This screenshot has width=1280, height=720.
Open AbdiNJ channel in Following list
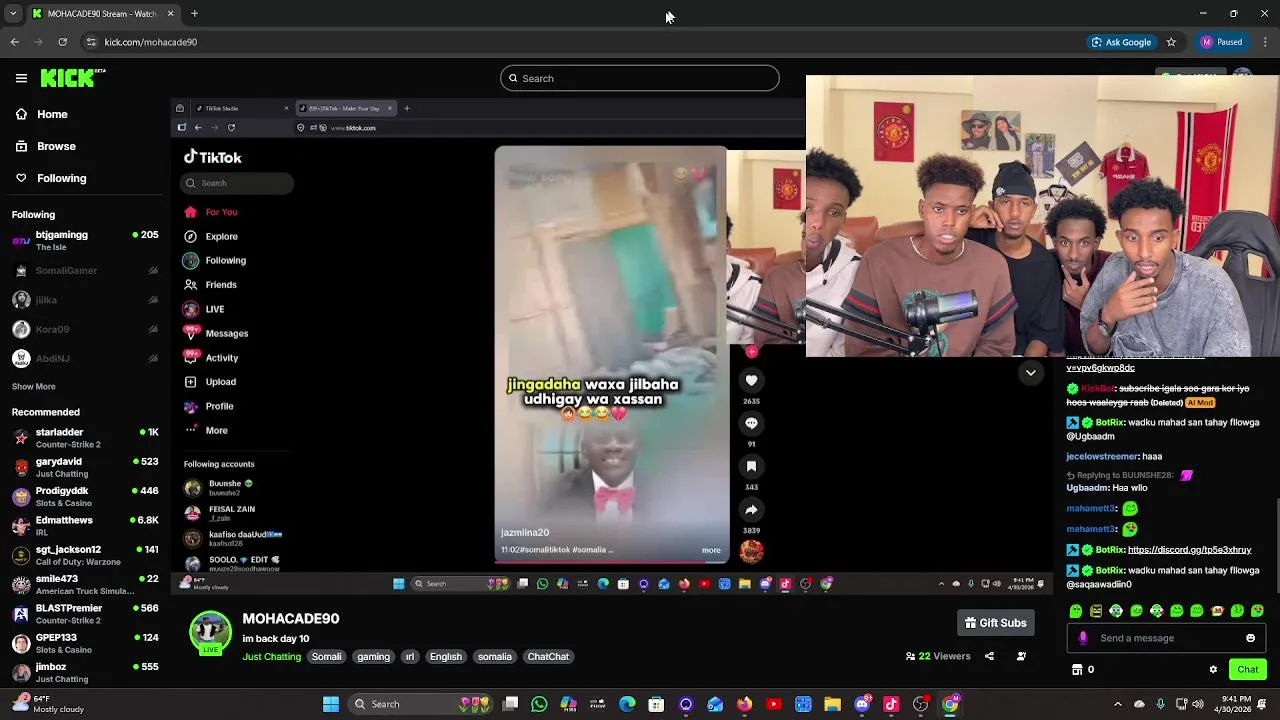(x=85, y=358)
